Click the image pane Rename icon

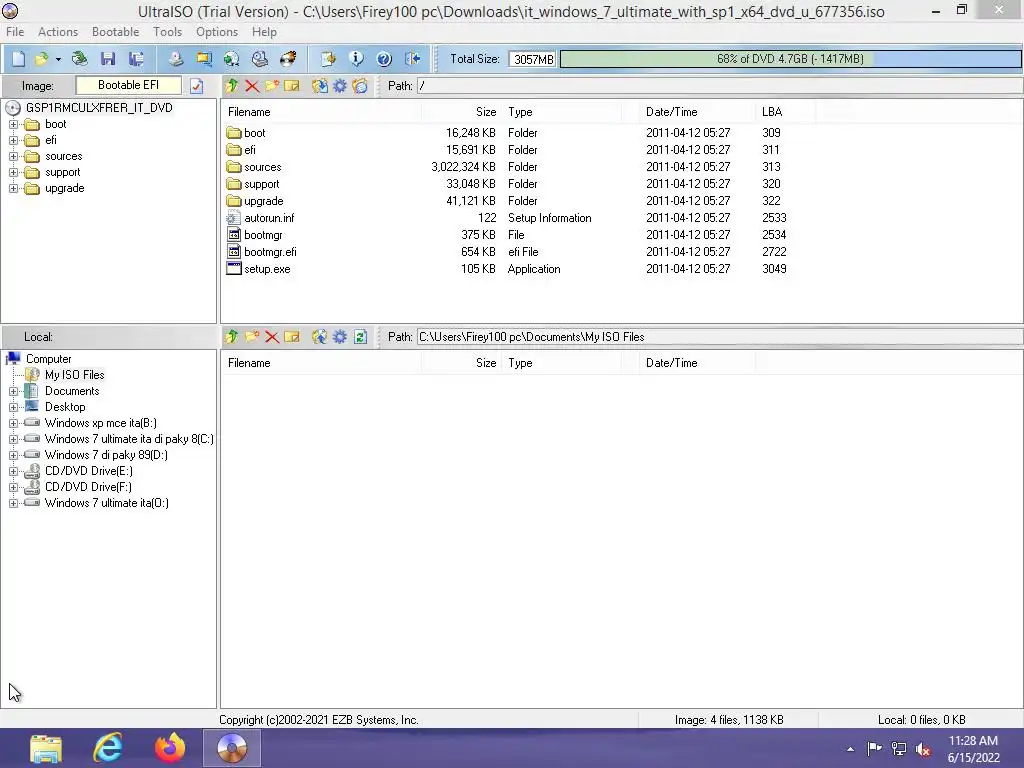(x=292, y=86)
